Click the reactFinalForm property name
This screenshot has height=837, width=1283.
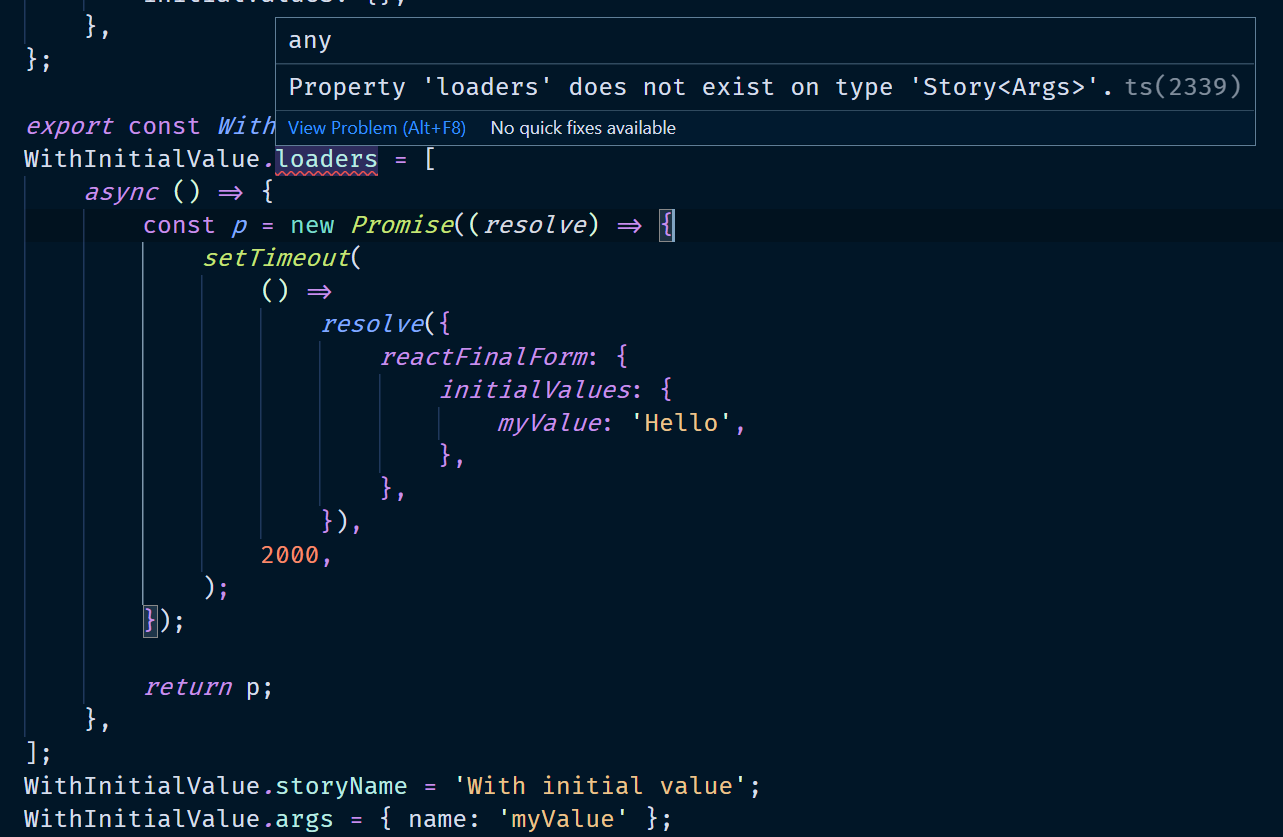pos(484,356)
